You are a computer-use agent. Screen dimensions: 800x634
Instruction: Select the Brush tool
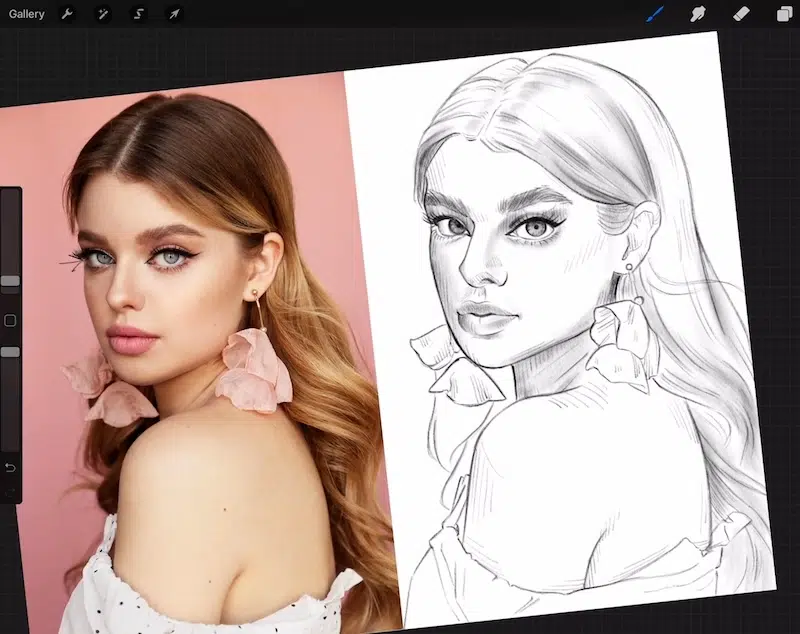pyautogui.click(x=655, y=14)
